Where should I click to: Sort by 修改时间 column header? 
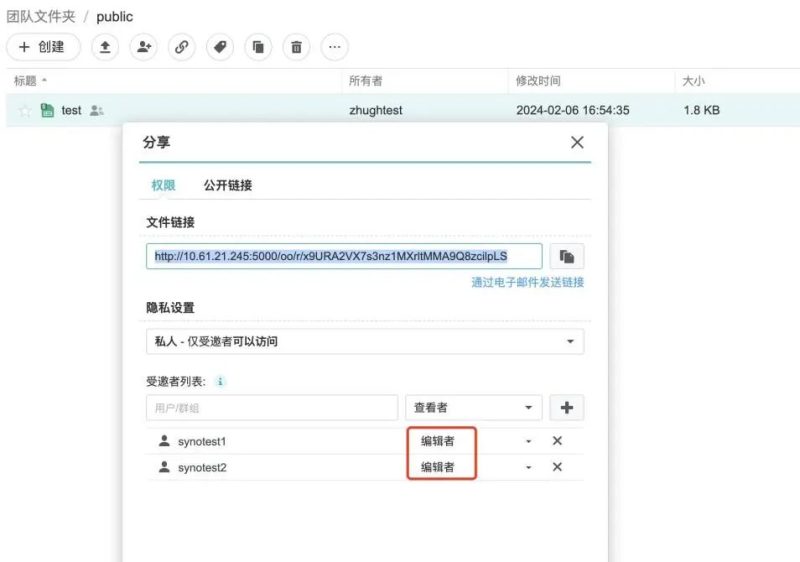538,81
